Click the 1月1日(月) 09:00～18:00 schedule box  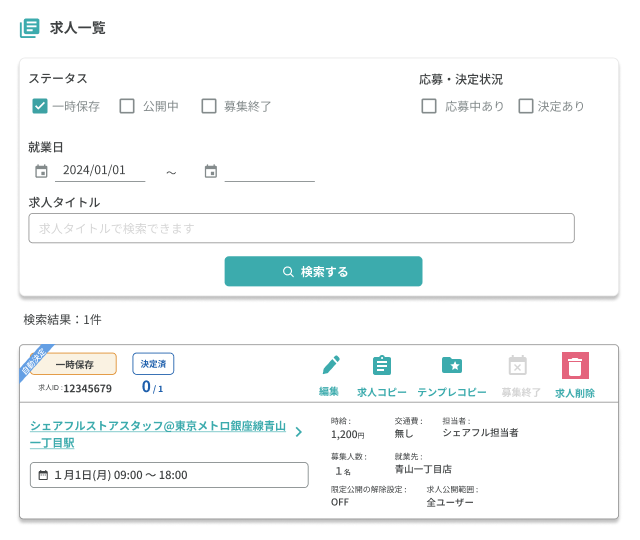169,475
